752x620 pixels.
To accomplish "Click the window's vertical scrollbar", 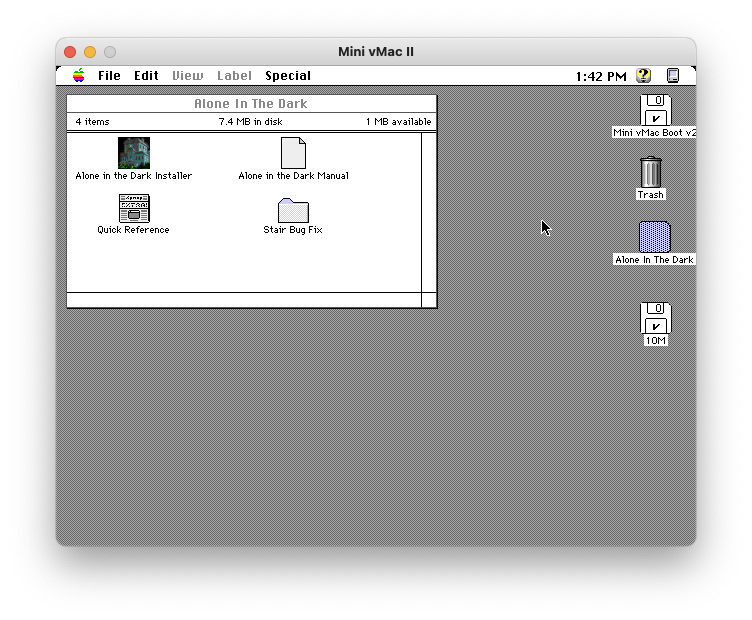I will pyautogui.click(x=429, y=212).
